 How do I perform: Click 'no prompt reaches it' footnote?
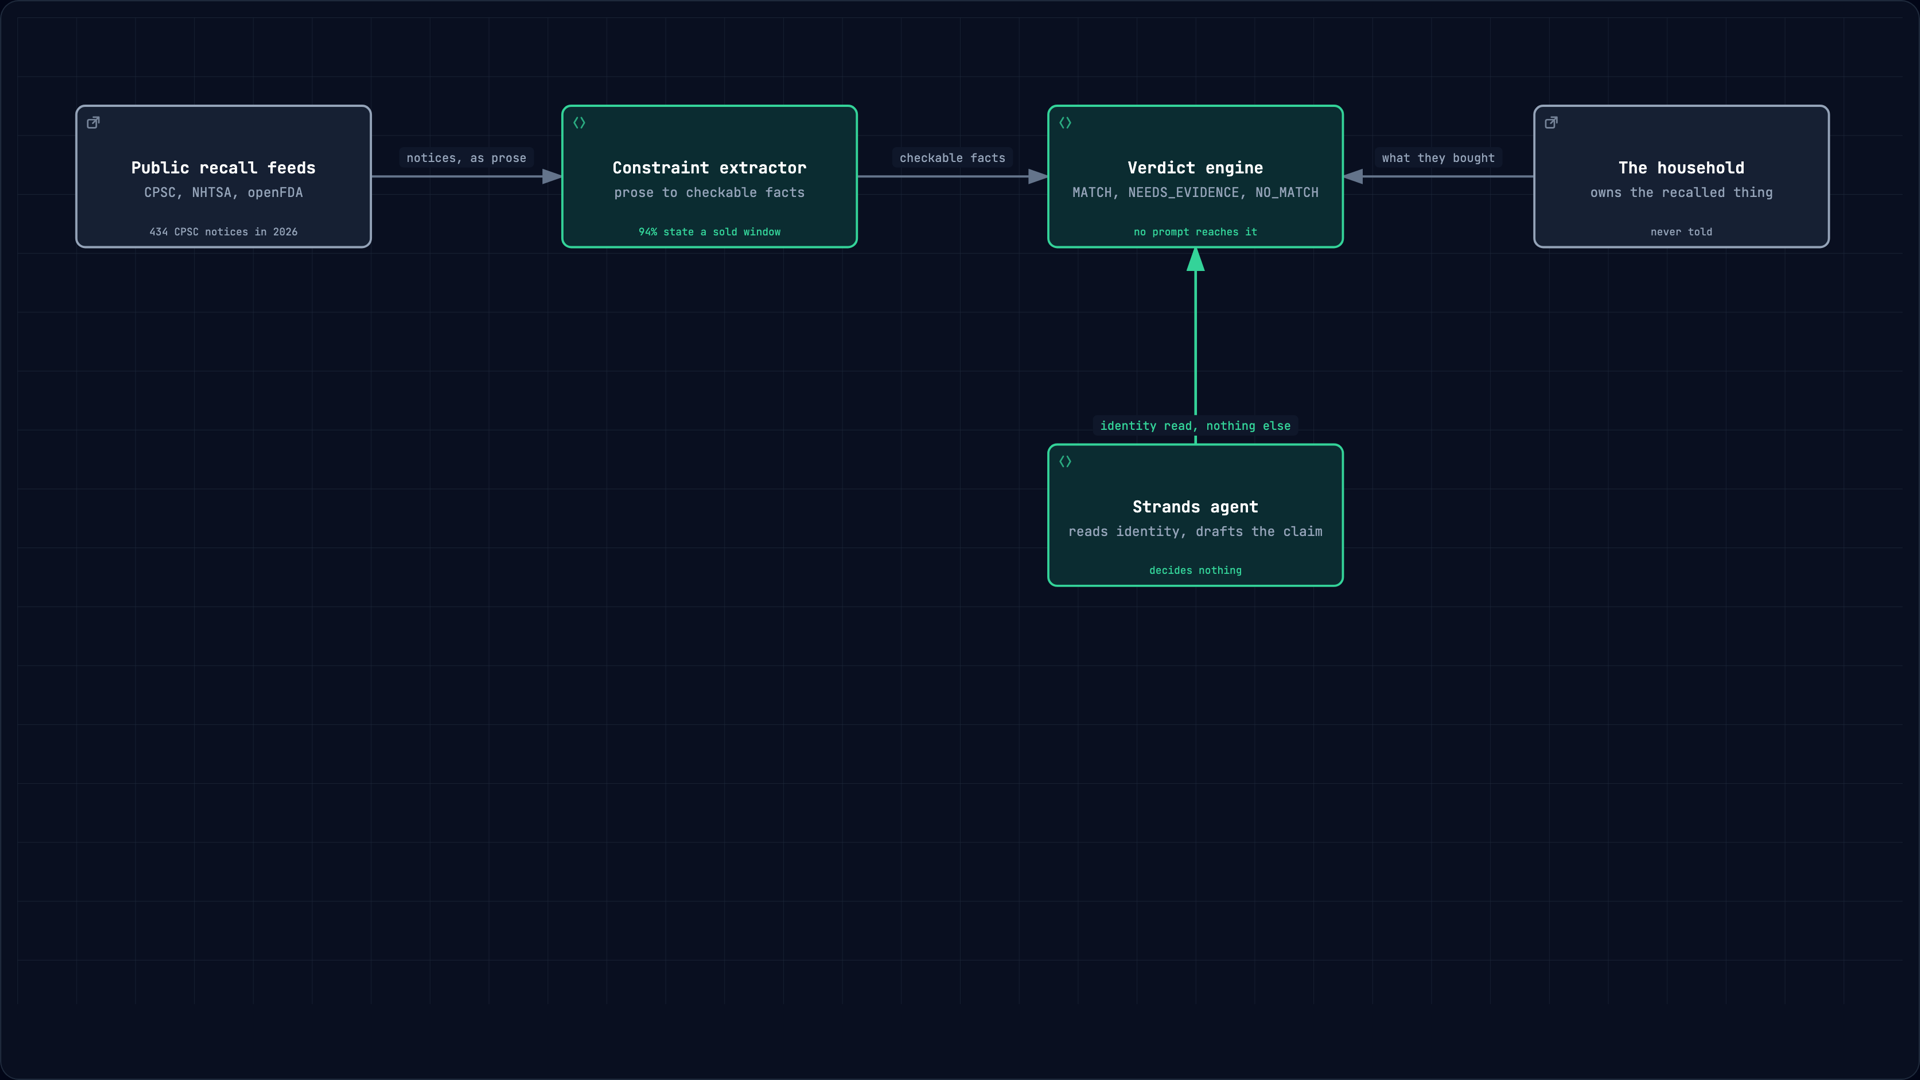(1195, 232)
